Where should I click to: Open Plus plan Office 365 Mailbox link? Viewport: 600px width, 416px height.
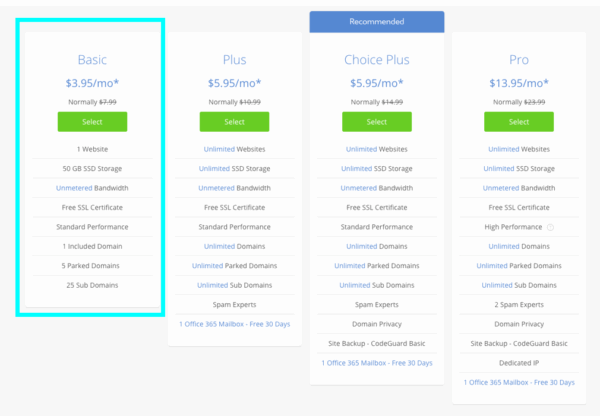(235, 324)
